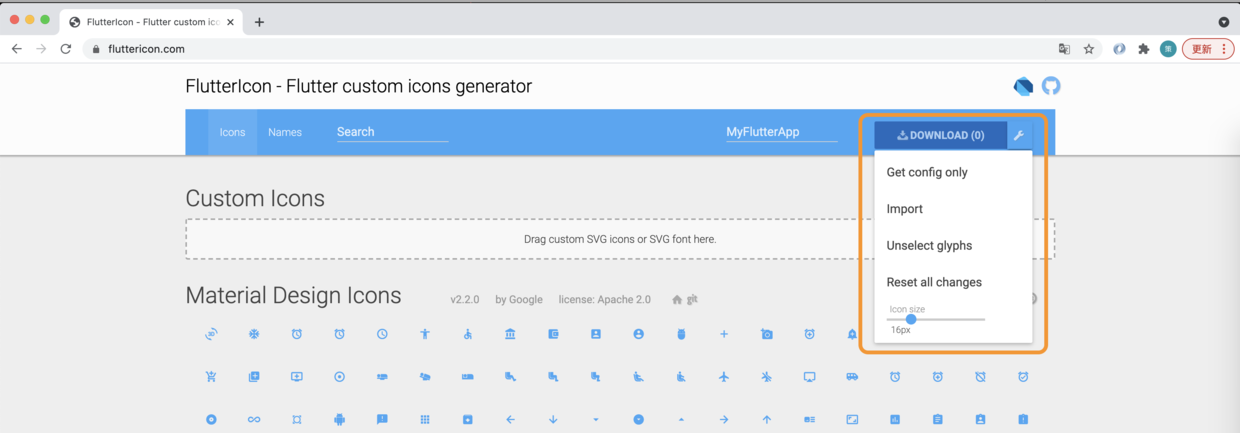The width and height of the screenshot is (1240, 433).
Task: Select the add shopping cart glyph
Action: click(x=211, y=377)
